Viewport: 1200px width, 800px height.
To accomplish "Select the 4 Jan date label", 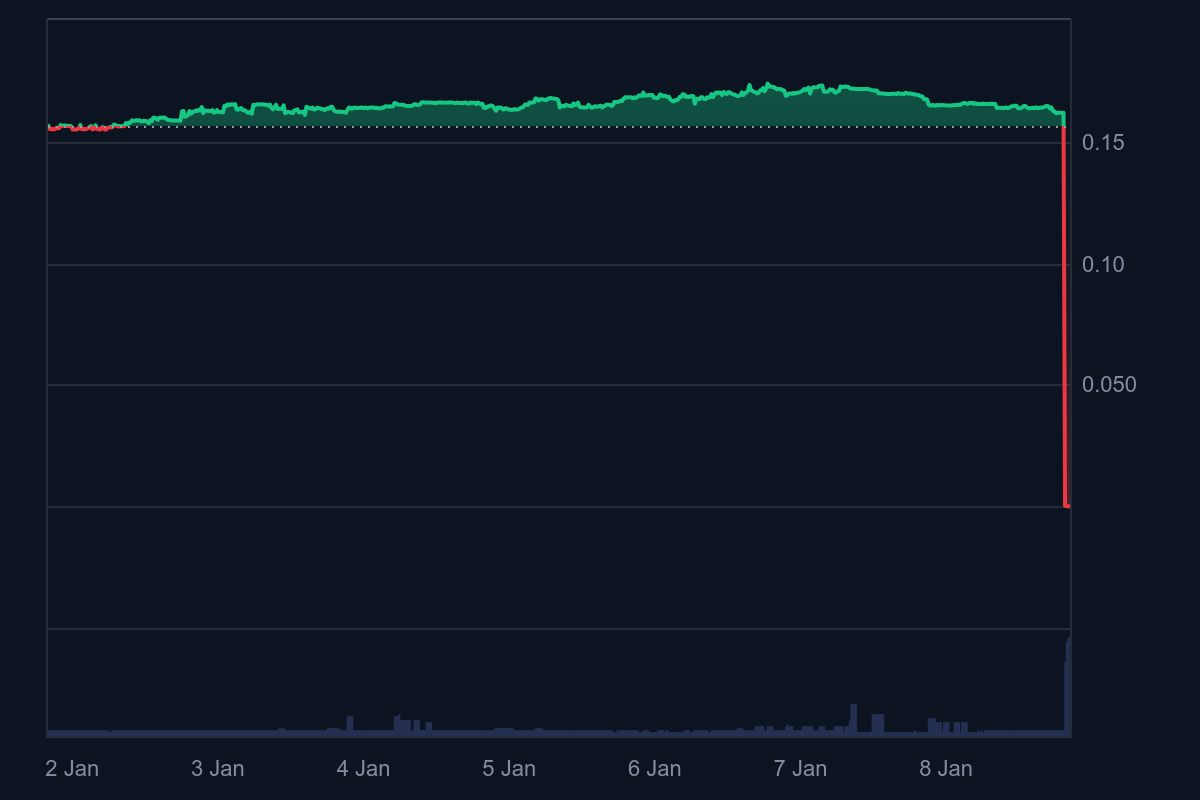I will (x=364, y=769).
